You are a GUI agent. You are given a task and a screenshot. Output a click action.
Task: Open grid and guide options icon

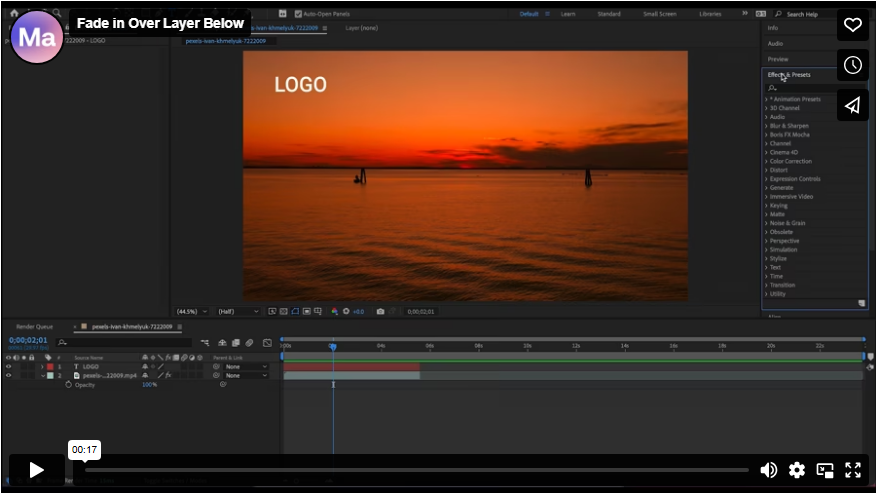(x=318, y=312)
